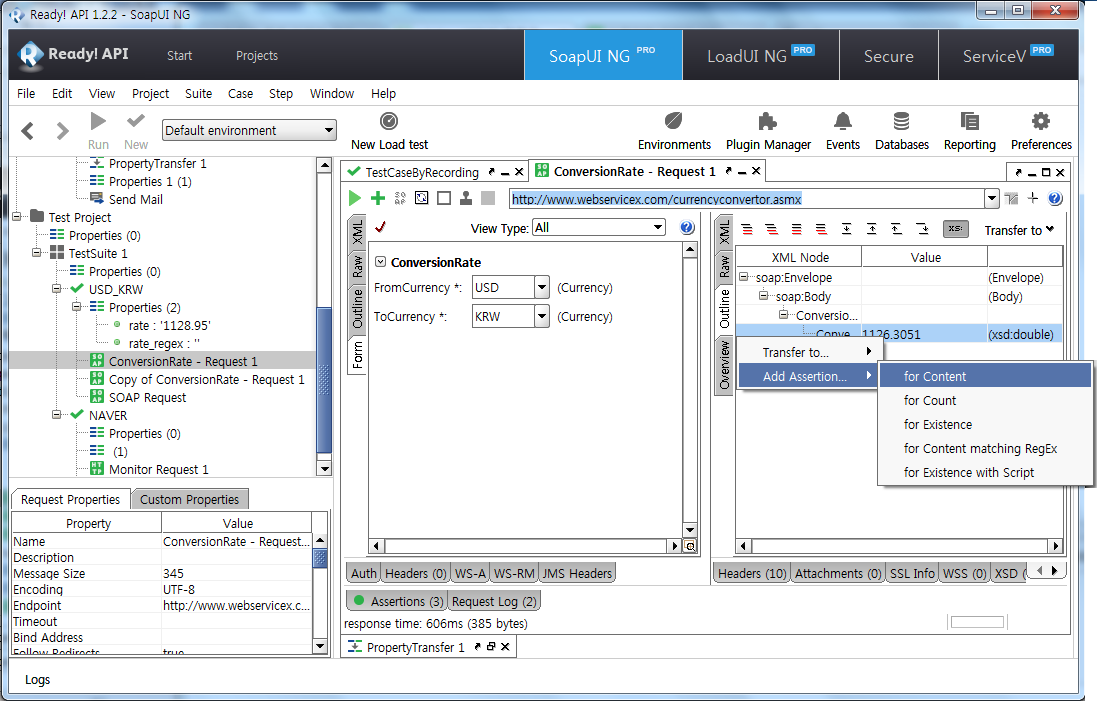Open the Transfer to button
The image size is (1097, 701).
pyautogui.click(x=1018, y=231)
